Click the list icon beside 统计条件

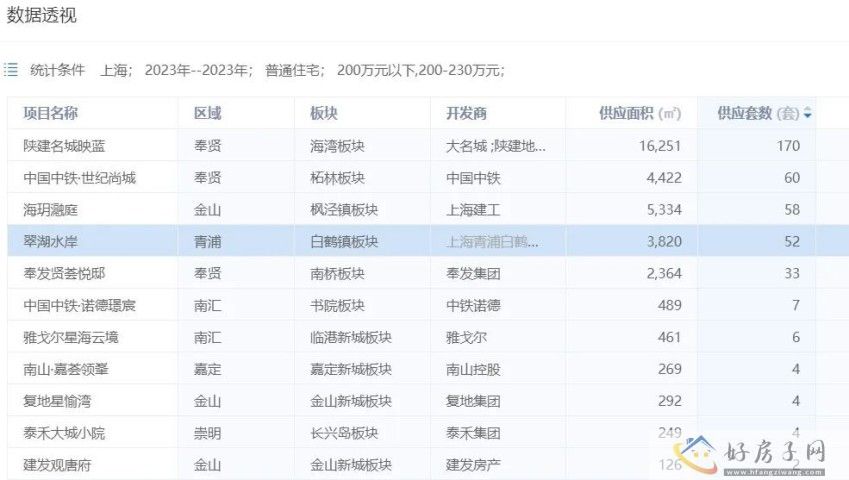tap(11, 70)
